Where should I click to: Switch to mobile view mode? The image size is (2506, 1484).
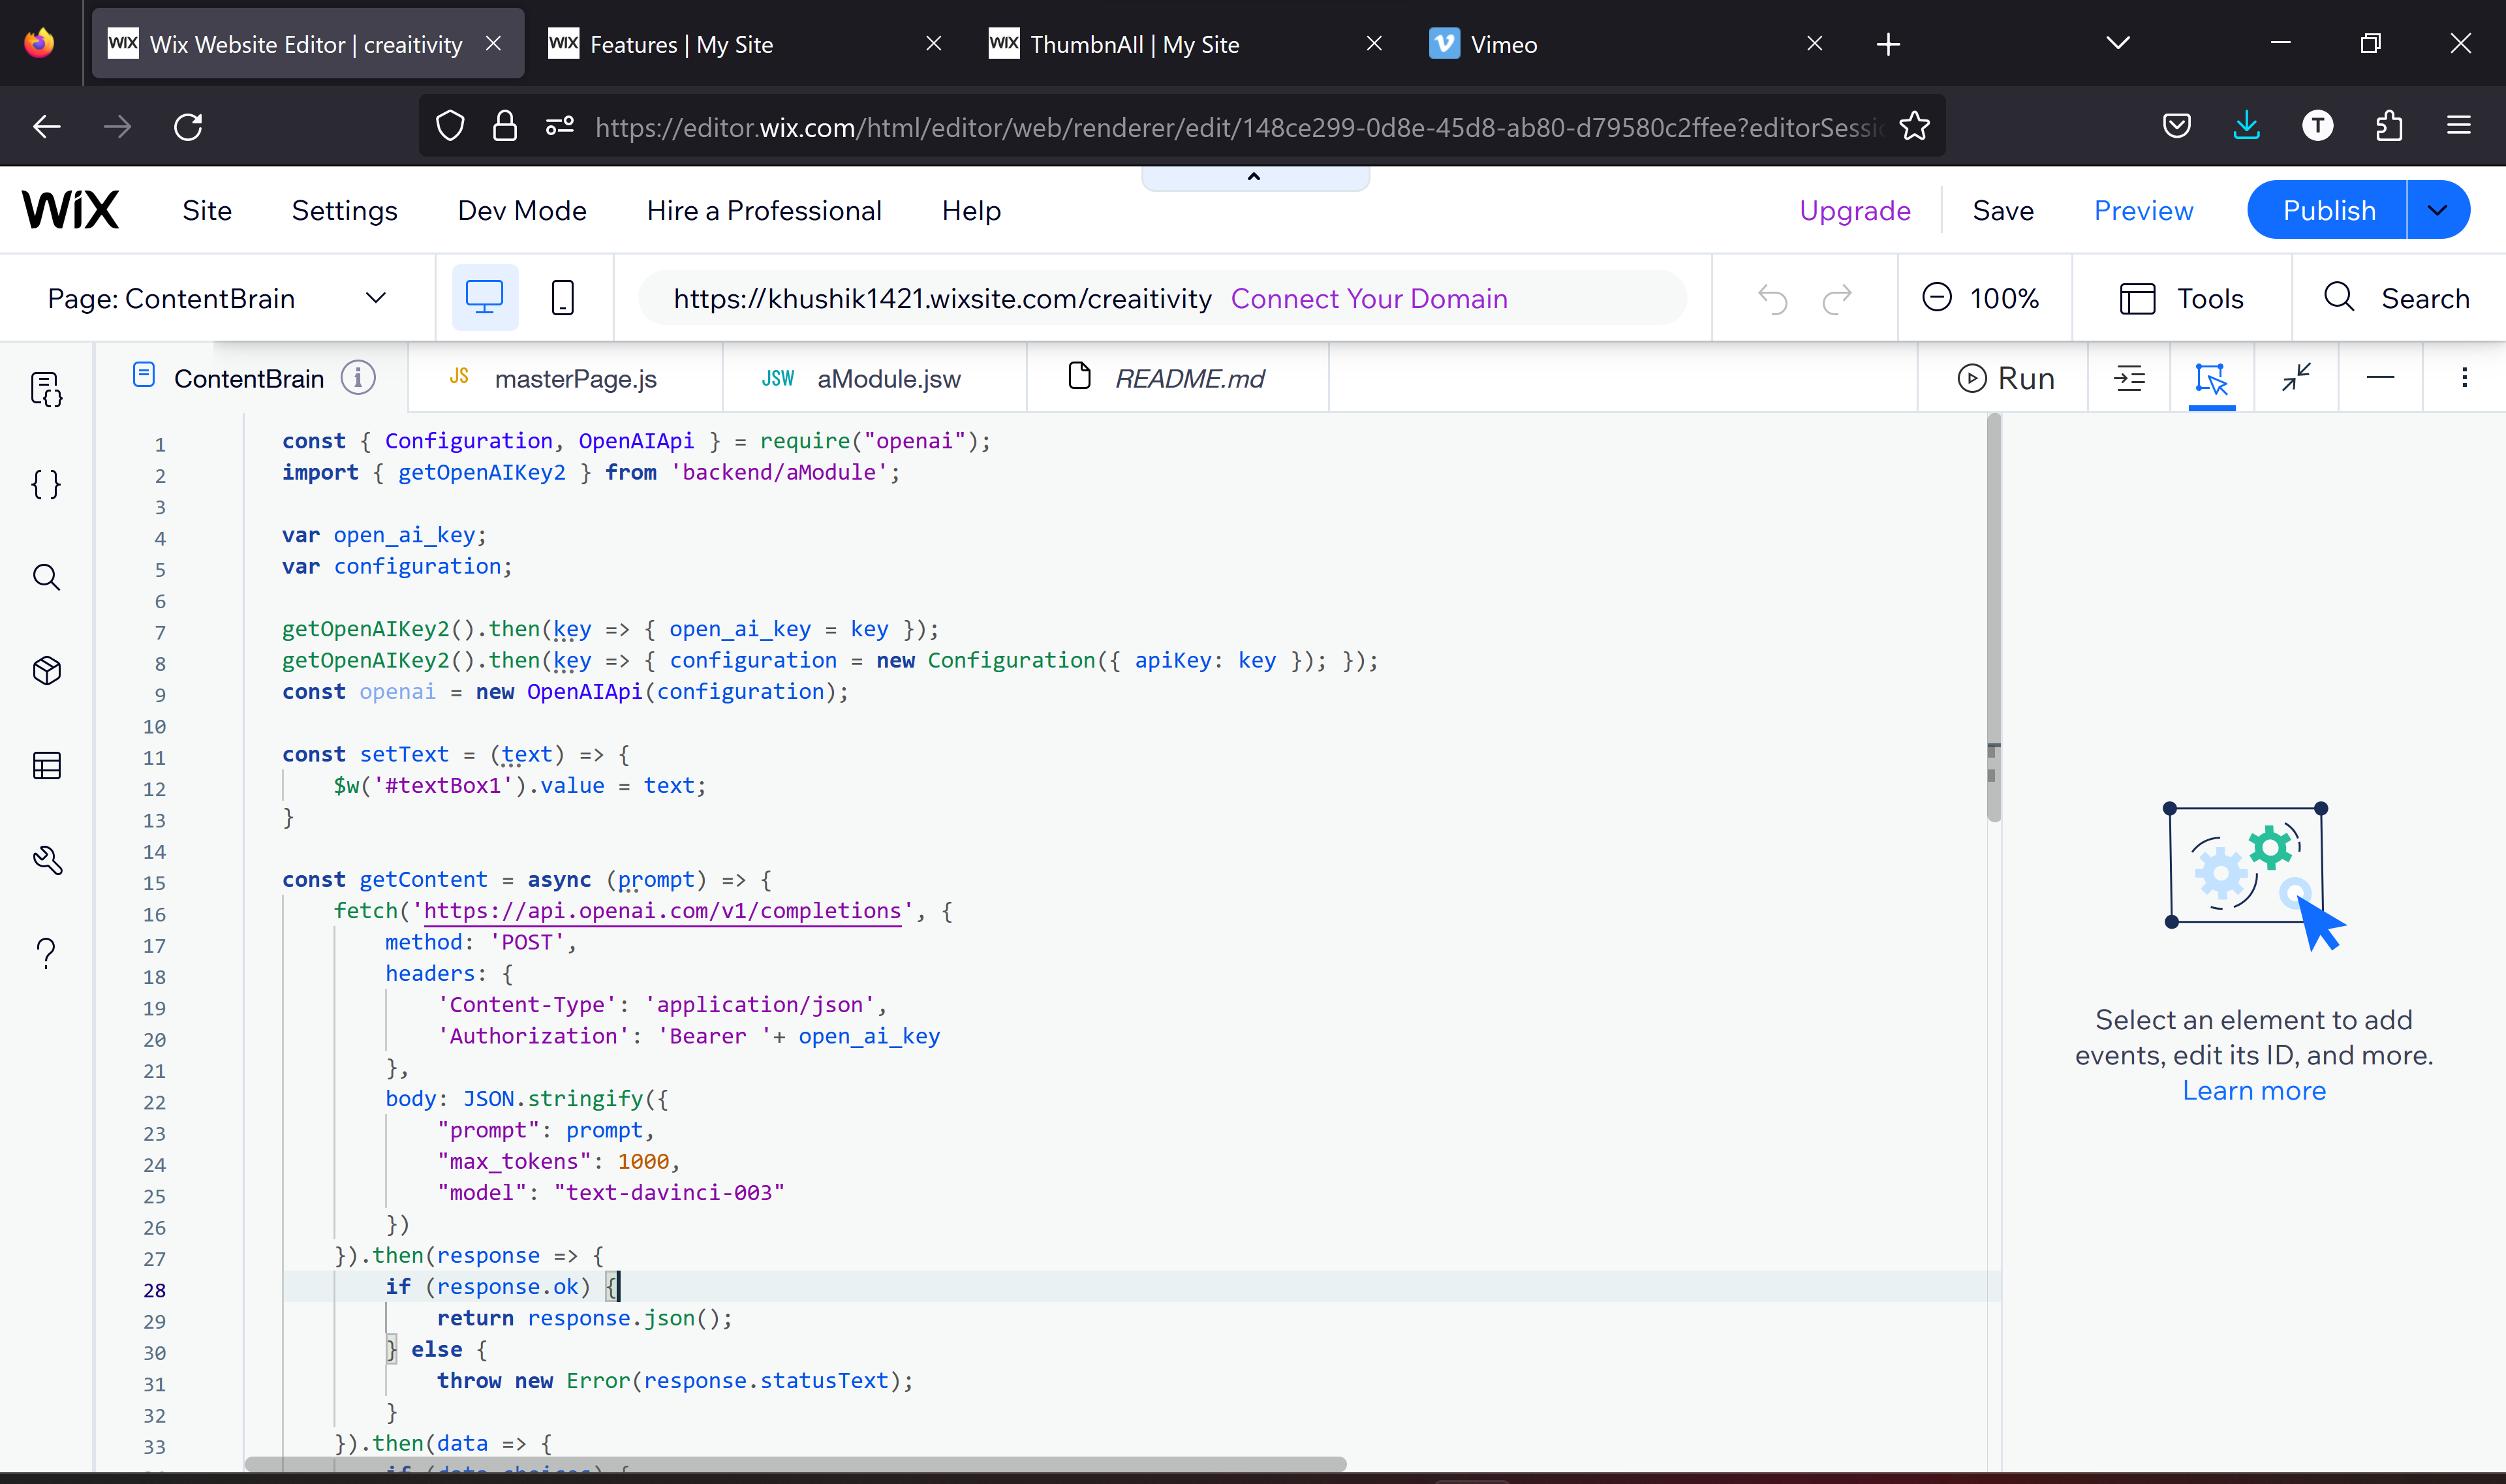563,298
